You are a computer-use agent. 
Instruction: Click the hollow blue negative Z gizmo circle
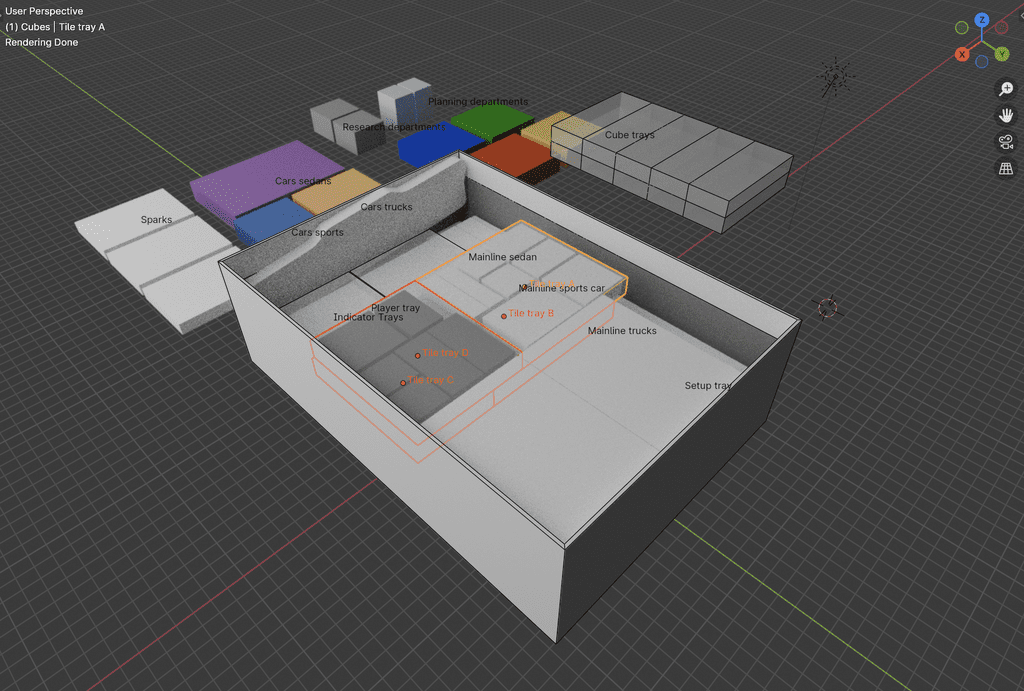(982, 61)
